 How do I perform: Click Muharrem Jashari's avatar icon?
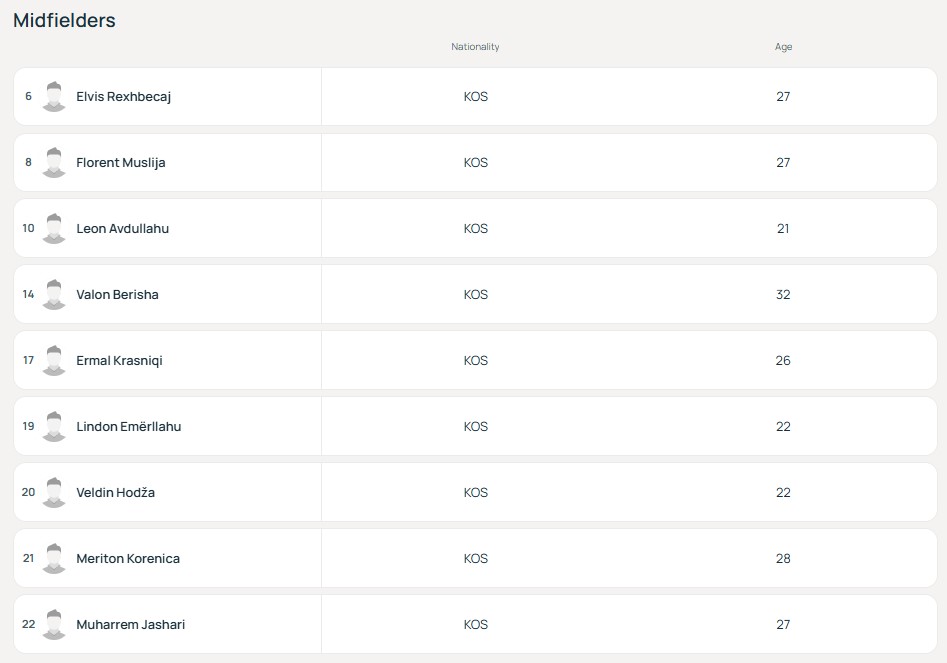(x=54, y=625)
